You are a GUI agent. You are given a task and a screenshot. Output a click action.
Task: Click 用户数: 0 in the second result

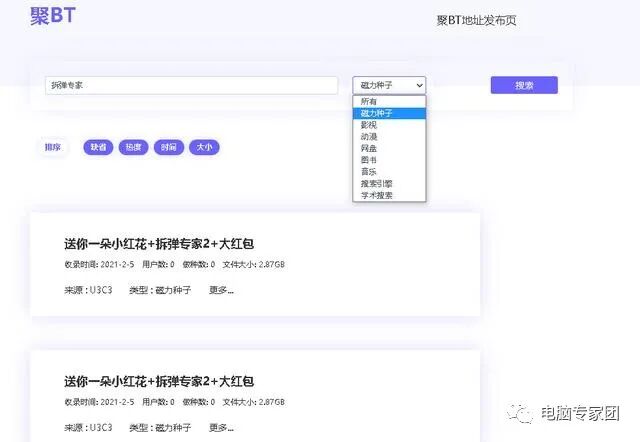click(x=158, y=402)
